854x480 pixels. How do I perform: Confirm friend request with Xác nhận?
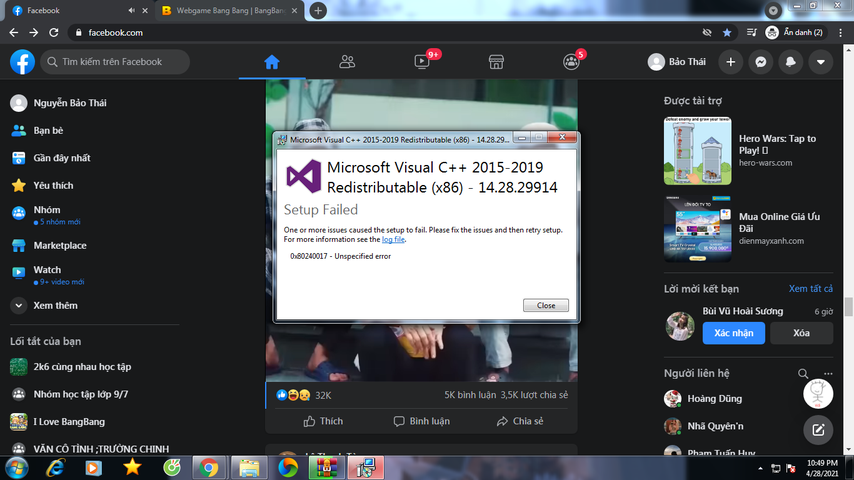[x=734, y=333]
